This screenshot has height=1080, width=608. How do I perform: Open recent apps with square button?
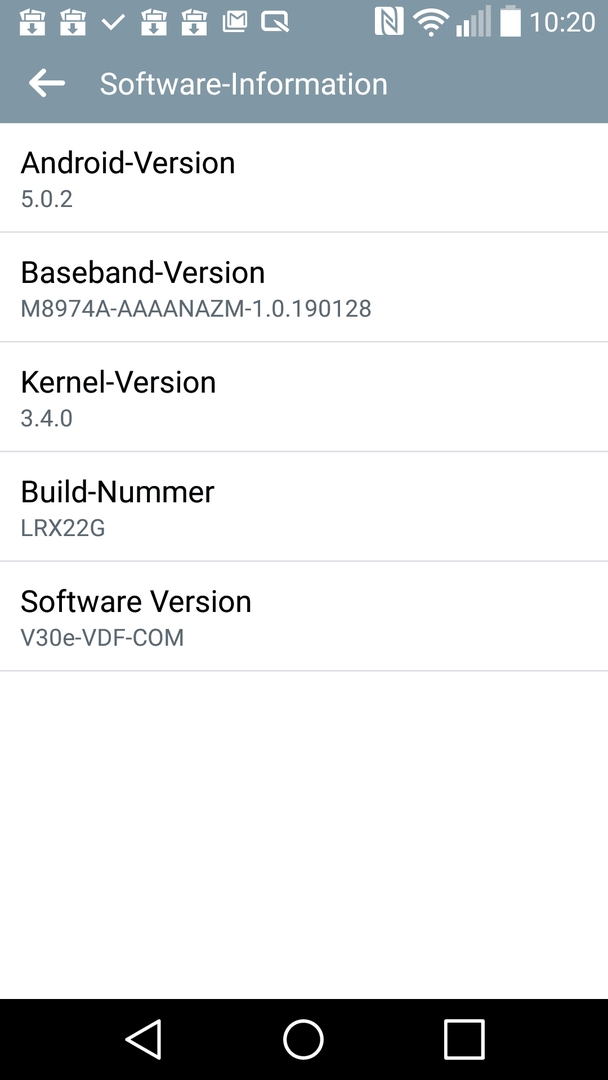pos(464,1039)
